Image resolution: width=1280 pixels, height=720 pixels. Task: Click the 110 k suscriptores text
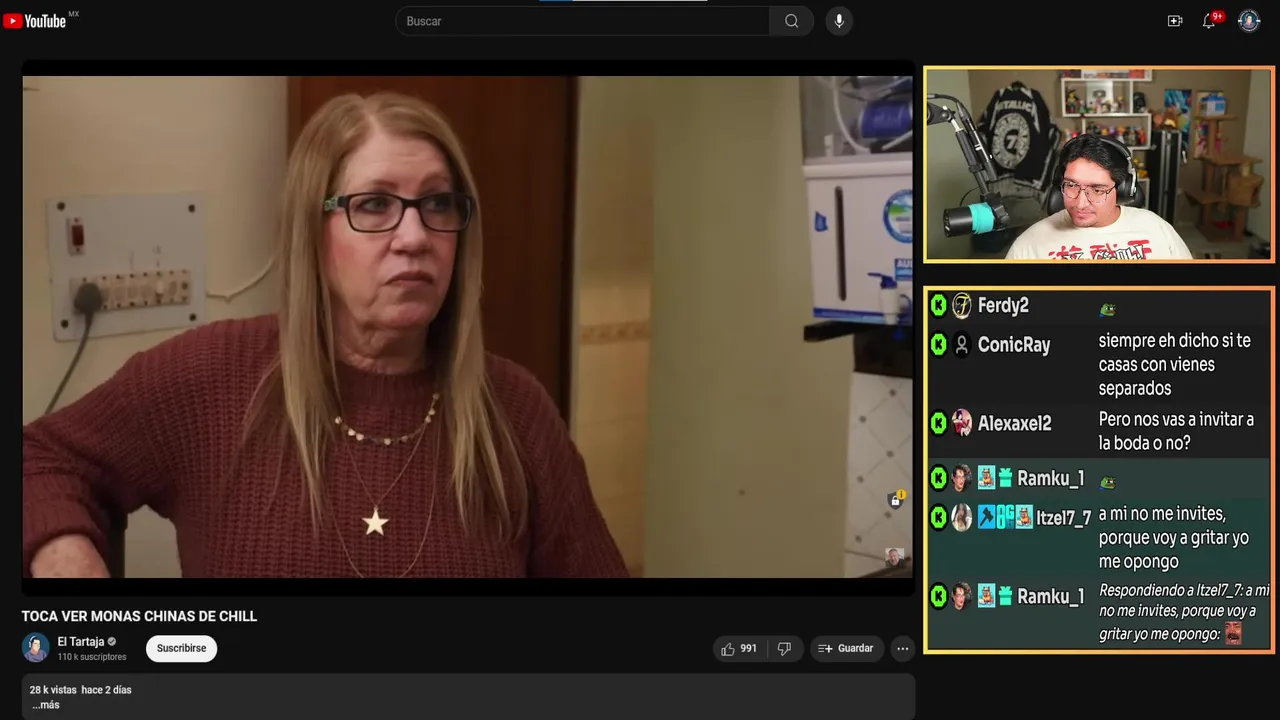[x=92, y=657]
